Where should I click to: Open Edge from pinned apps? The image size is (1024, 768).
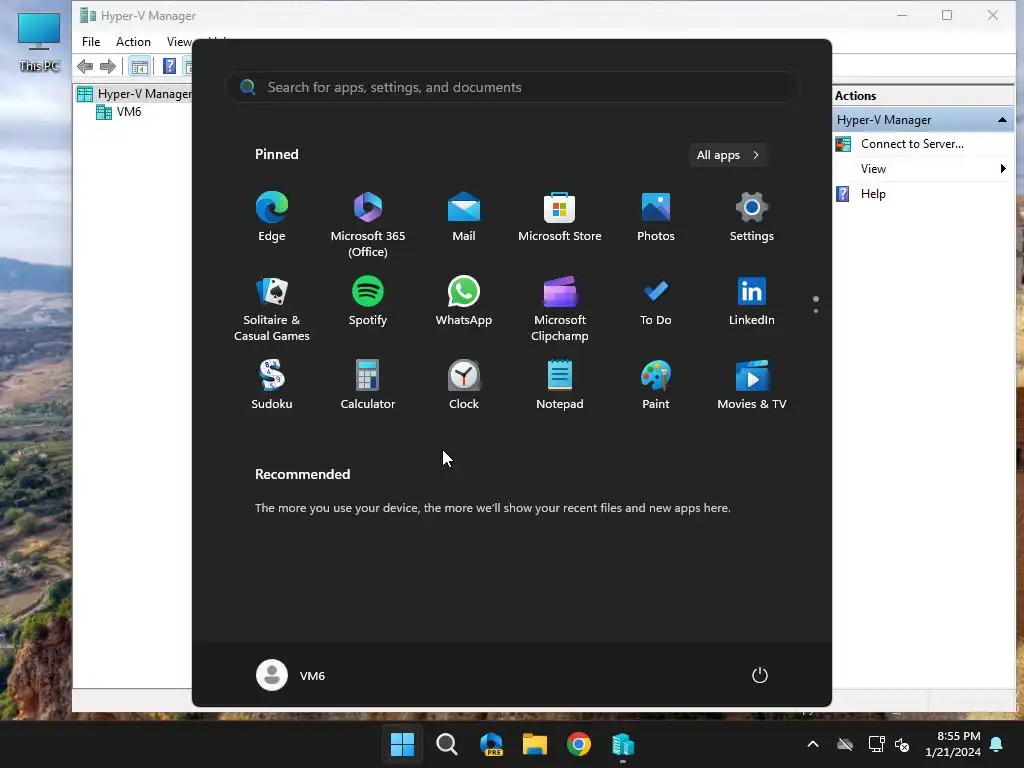(272, 217)
